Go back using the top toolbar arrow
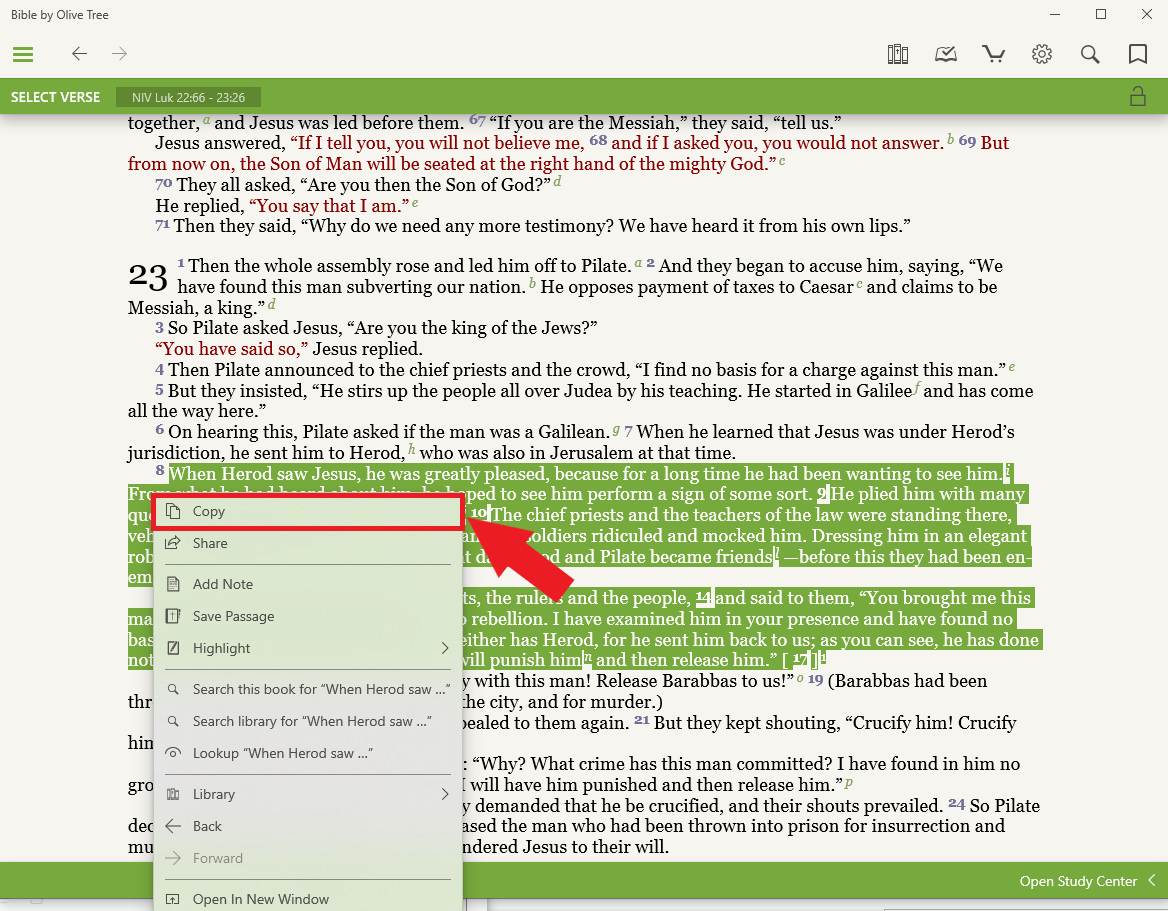The height and width of the screenshot is (911, 1168). click(80, 54)
